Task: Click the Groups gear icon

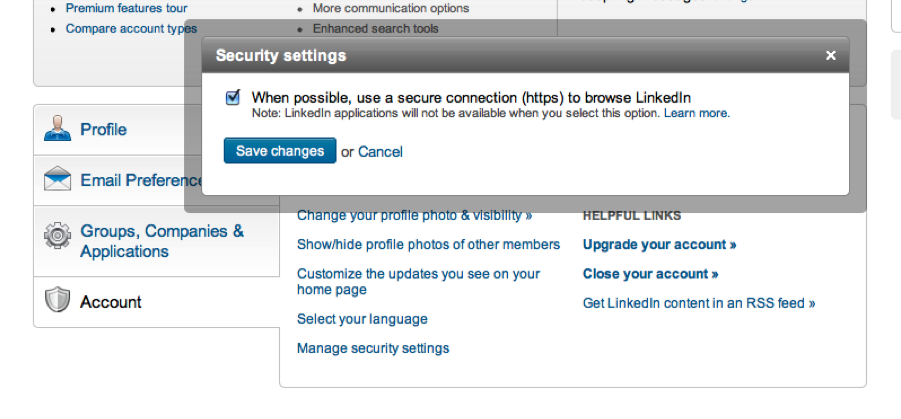Action: tap(57, 237)
